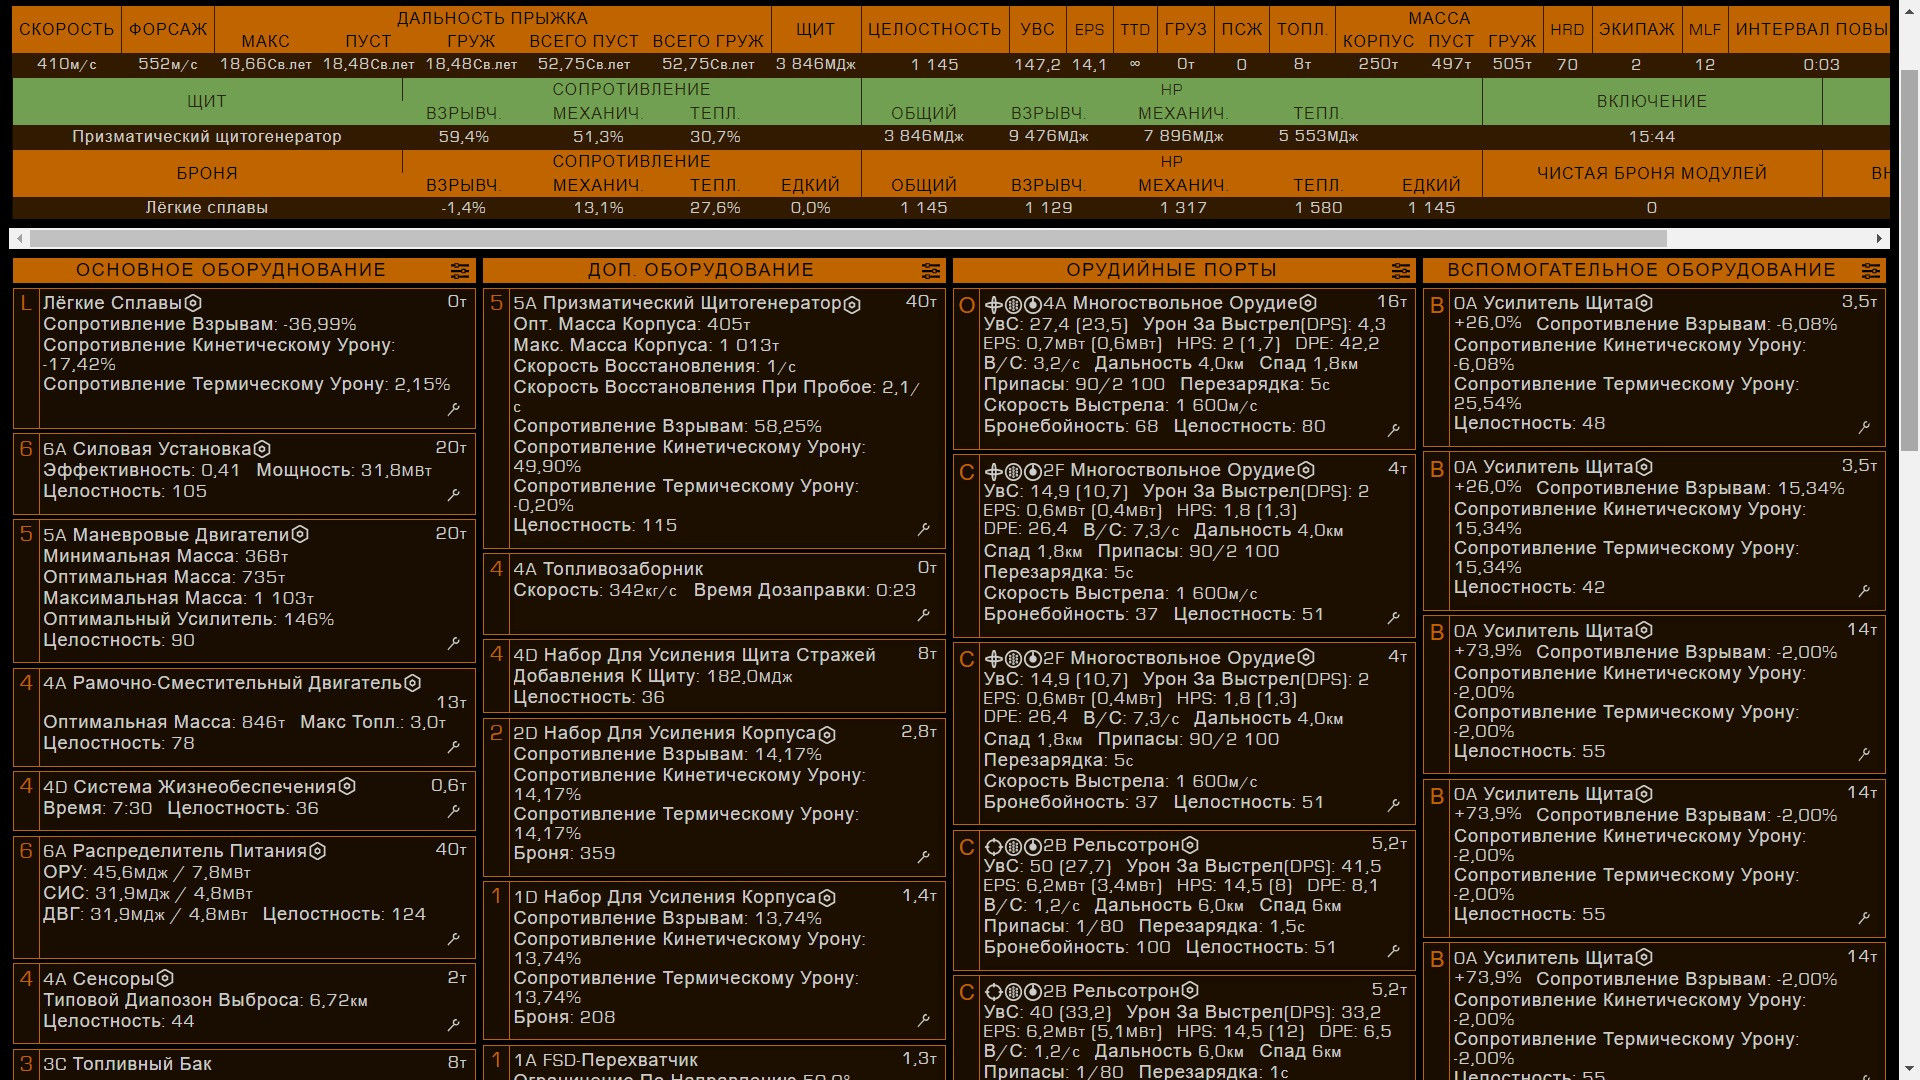This screenshot has width=1920, height=1080.
Task: Click wrench icon on 4A fuel scoop
Action: (924, 616)
